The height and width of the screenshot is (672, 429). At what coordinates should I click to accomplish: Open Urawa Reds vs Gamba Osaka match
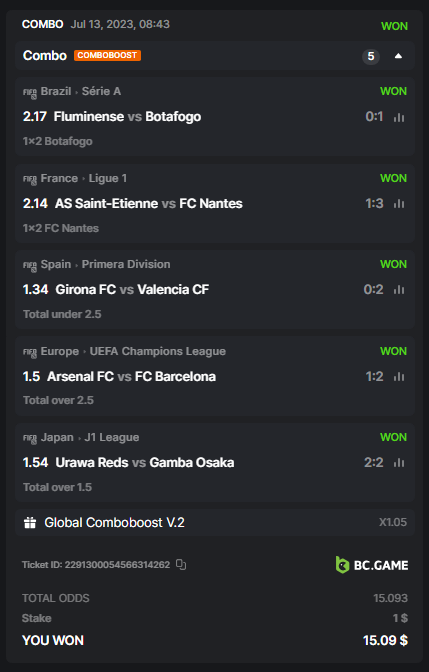(x=144, y=462)
